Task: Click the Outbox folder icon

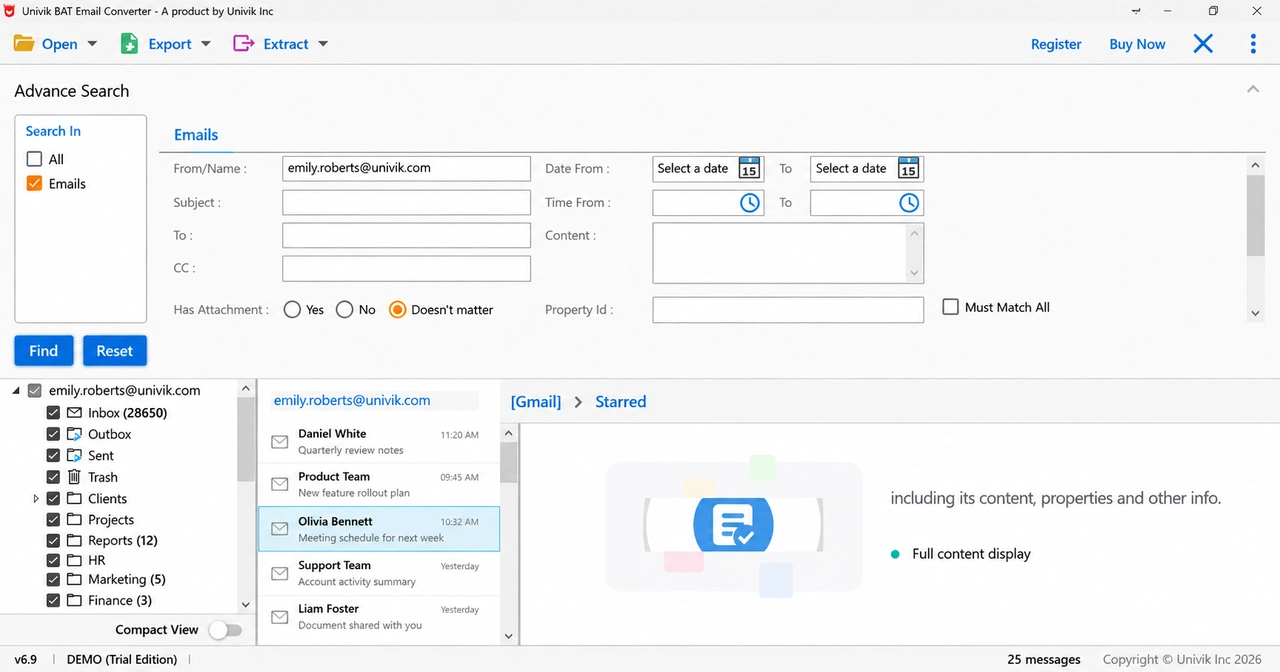Action: click(x=75, y=434)
